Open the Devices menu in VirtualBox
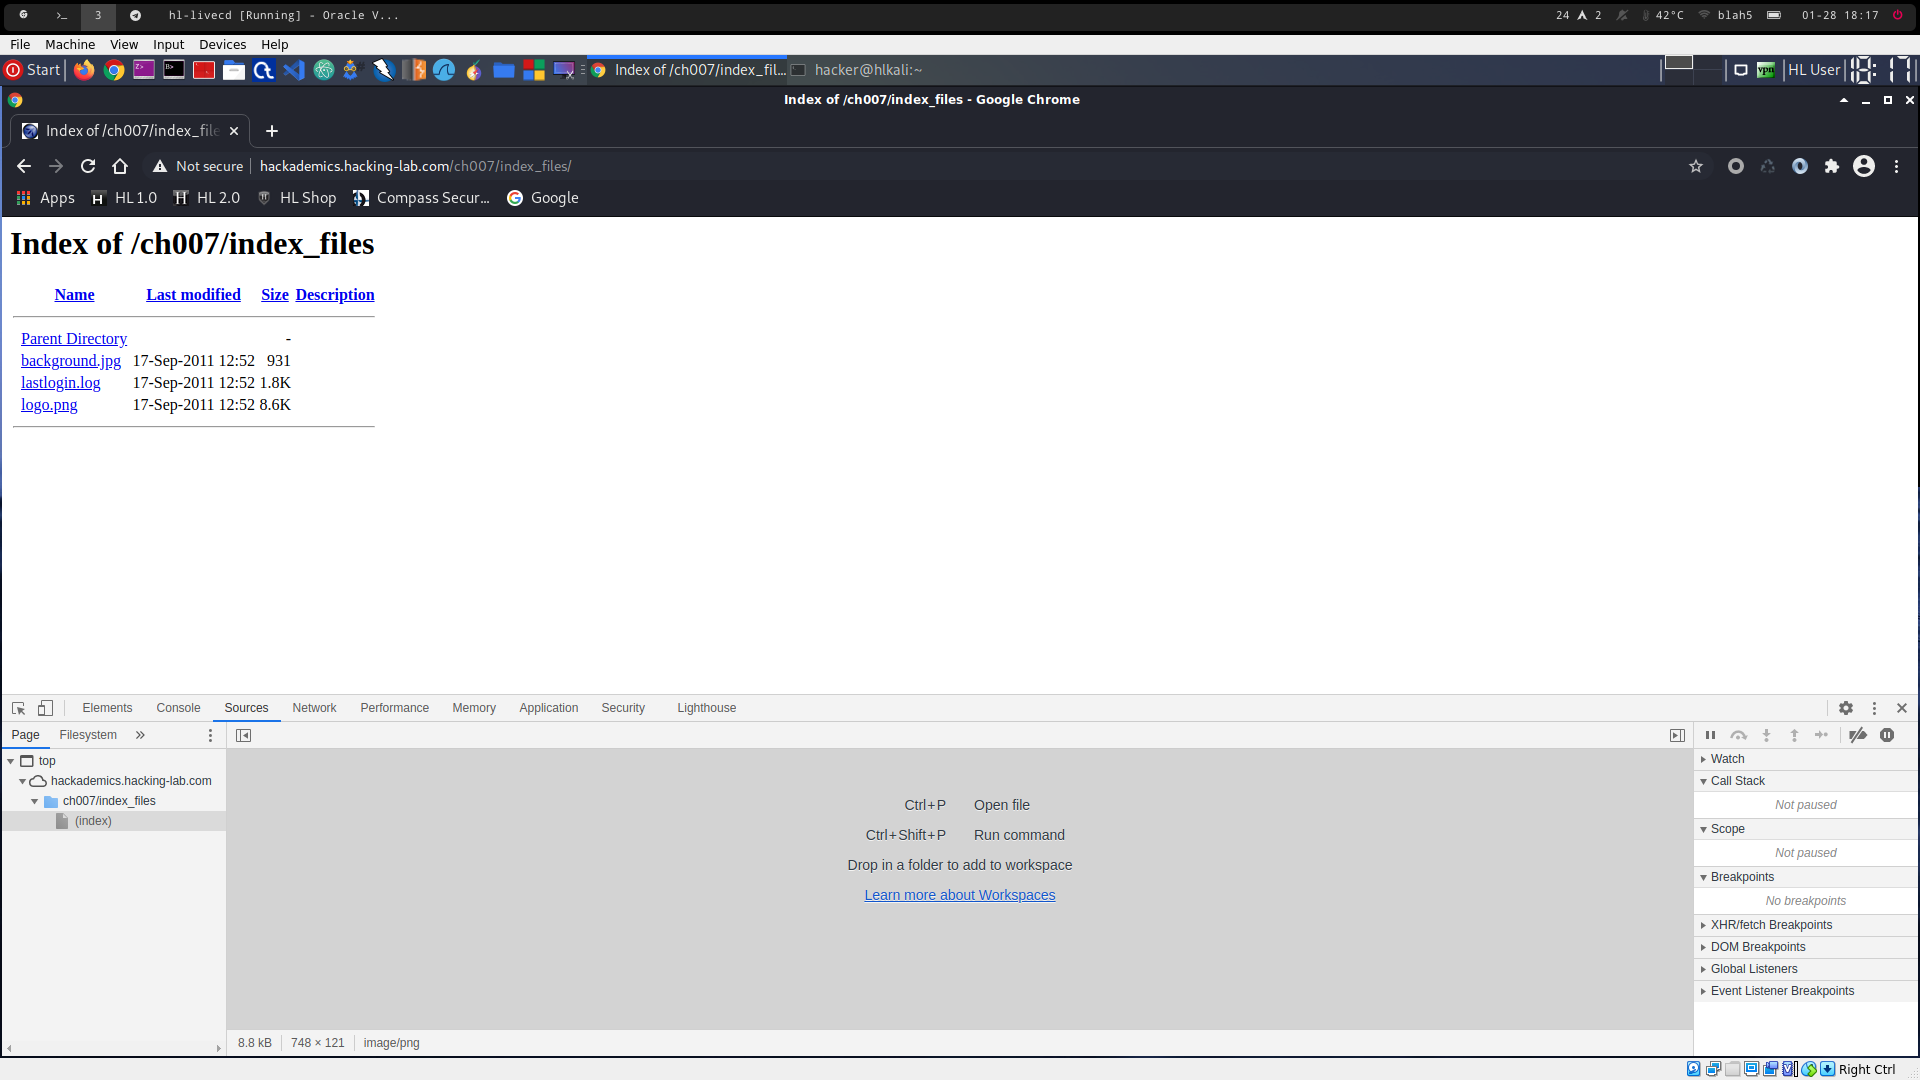 [222, 44]
